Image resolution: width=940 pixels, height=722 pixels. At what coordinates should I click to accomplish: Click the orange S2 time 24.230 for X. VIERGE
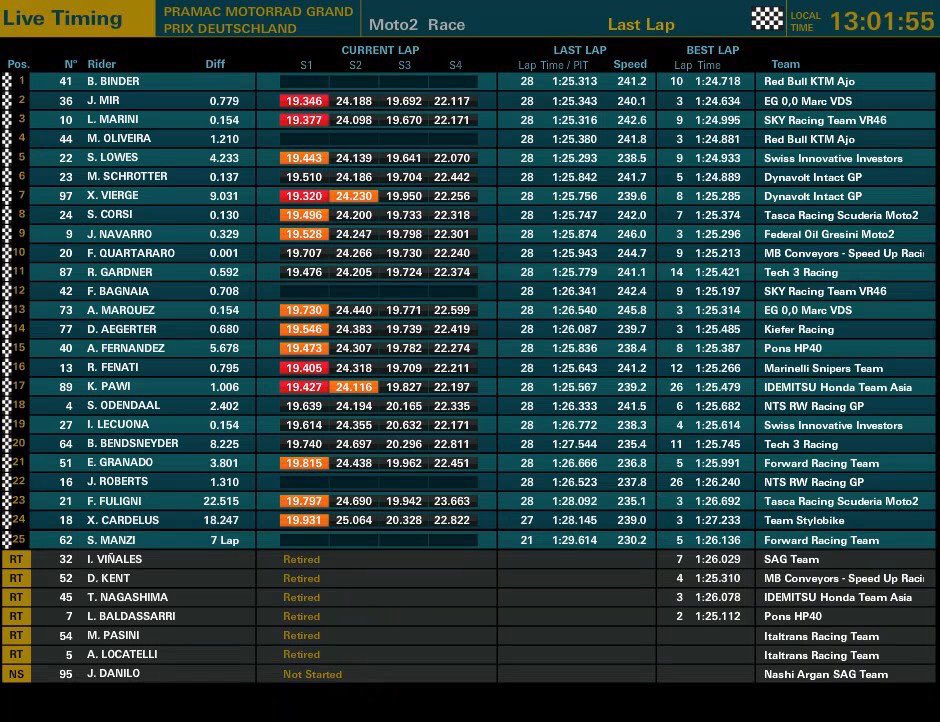pyautogui.click(x=354, y=196)
